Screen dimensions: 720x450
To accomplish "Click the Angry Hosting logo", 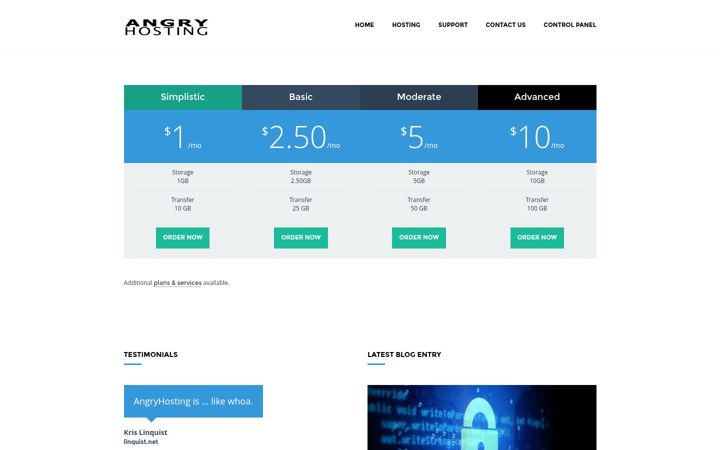I will point(166,27).
